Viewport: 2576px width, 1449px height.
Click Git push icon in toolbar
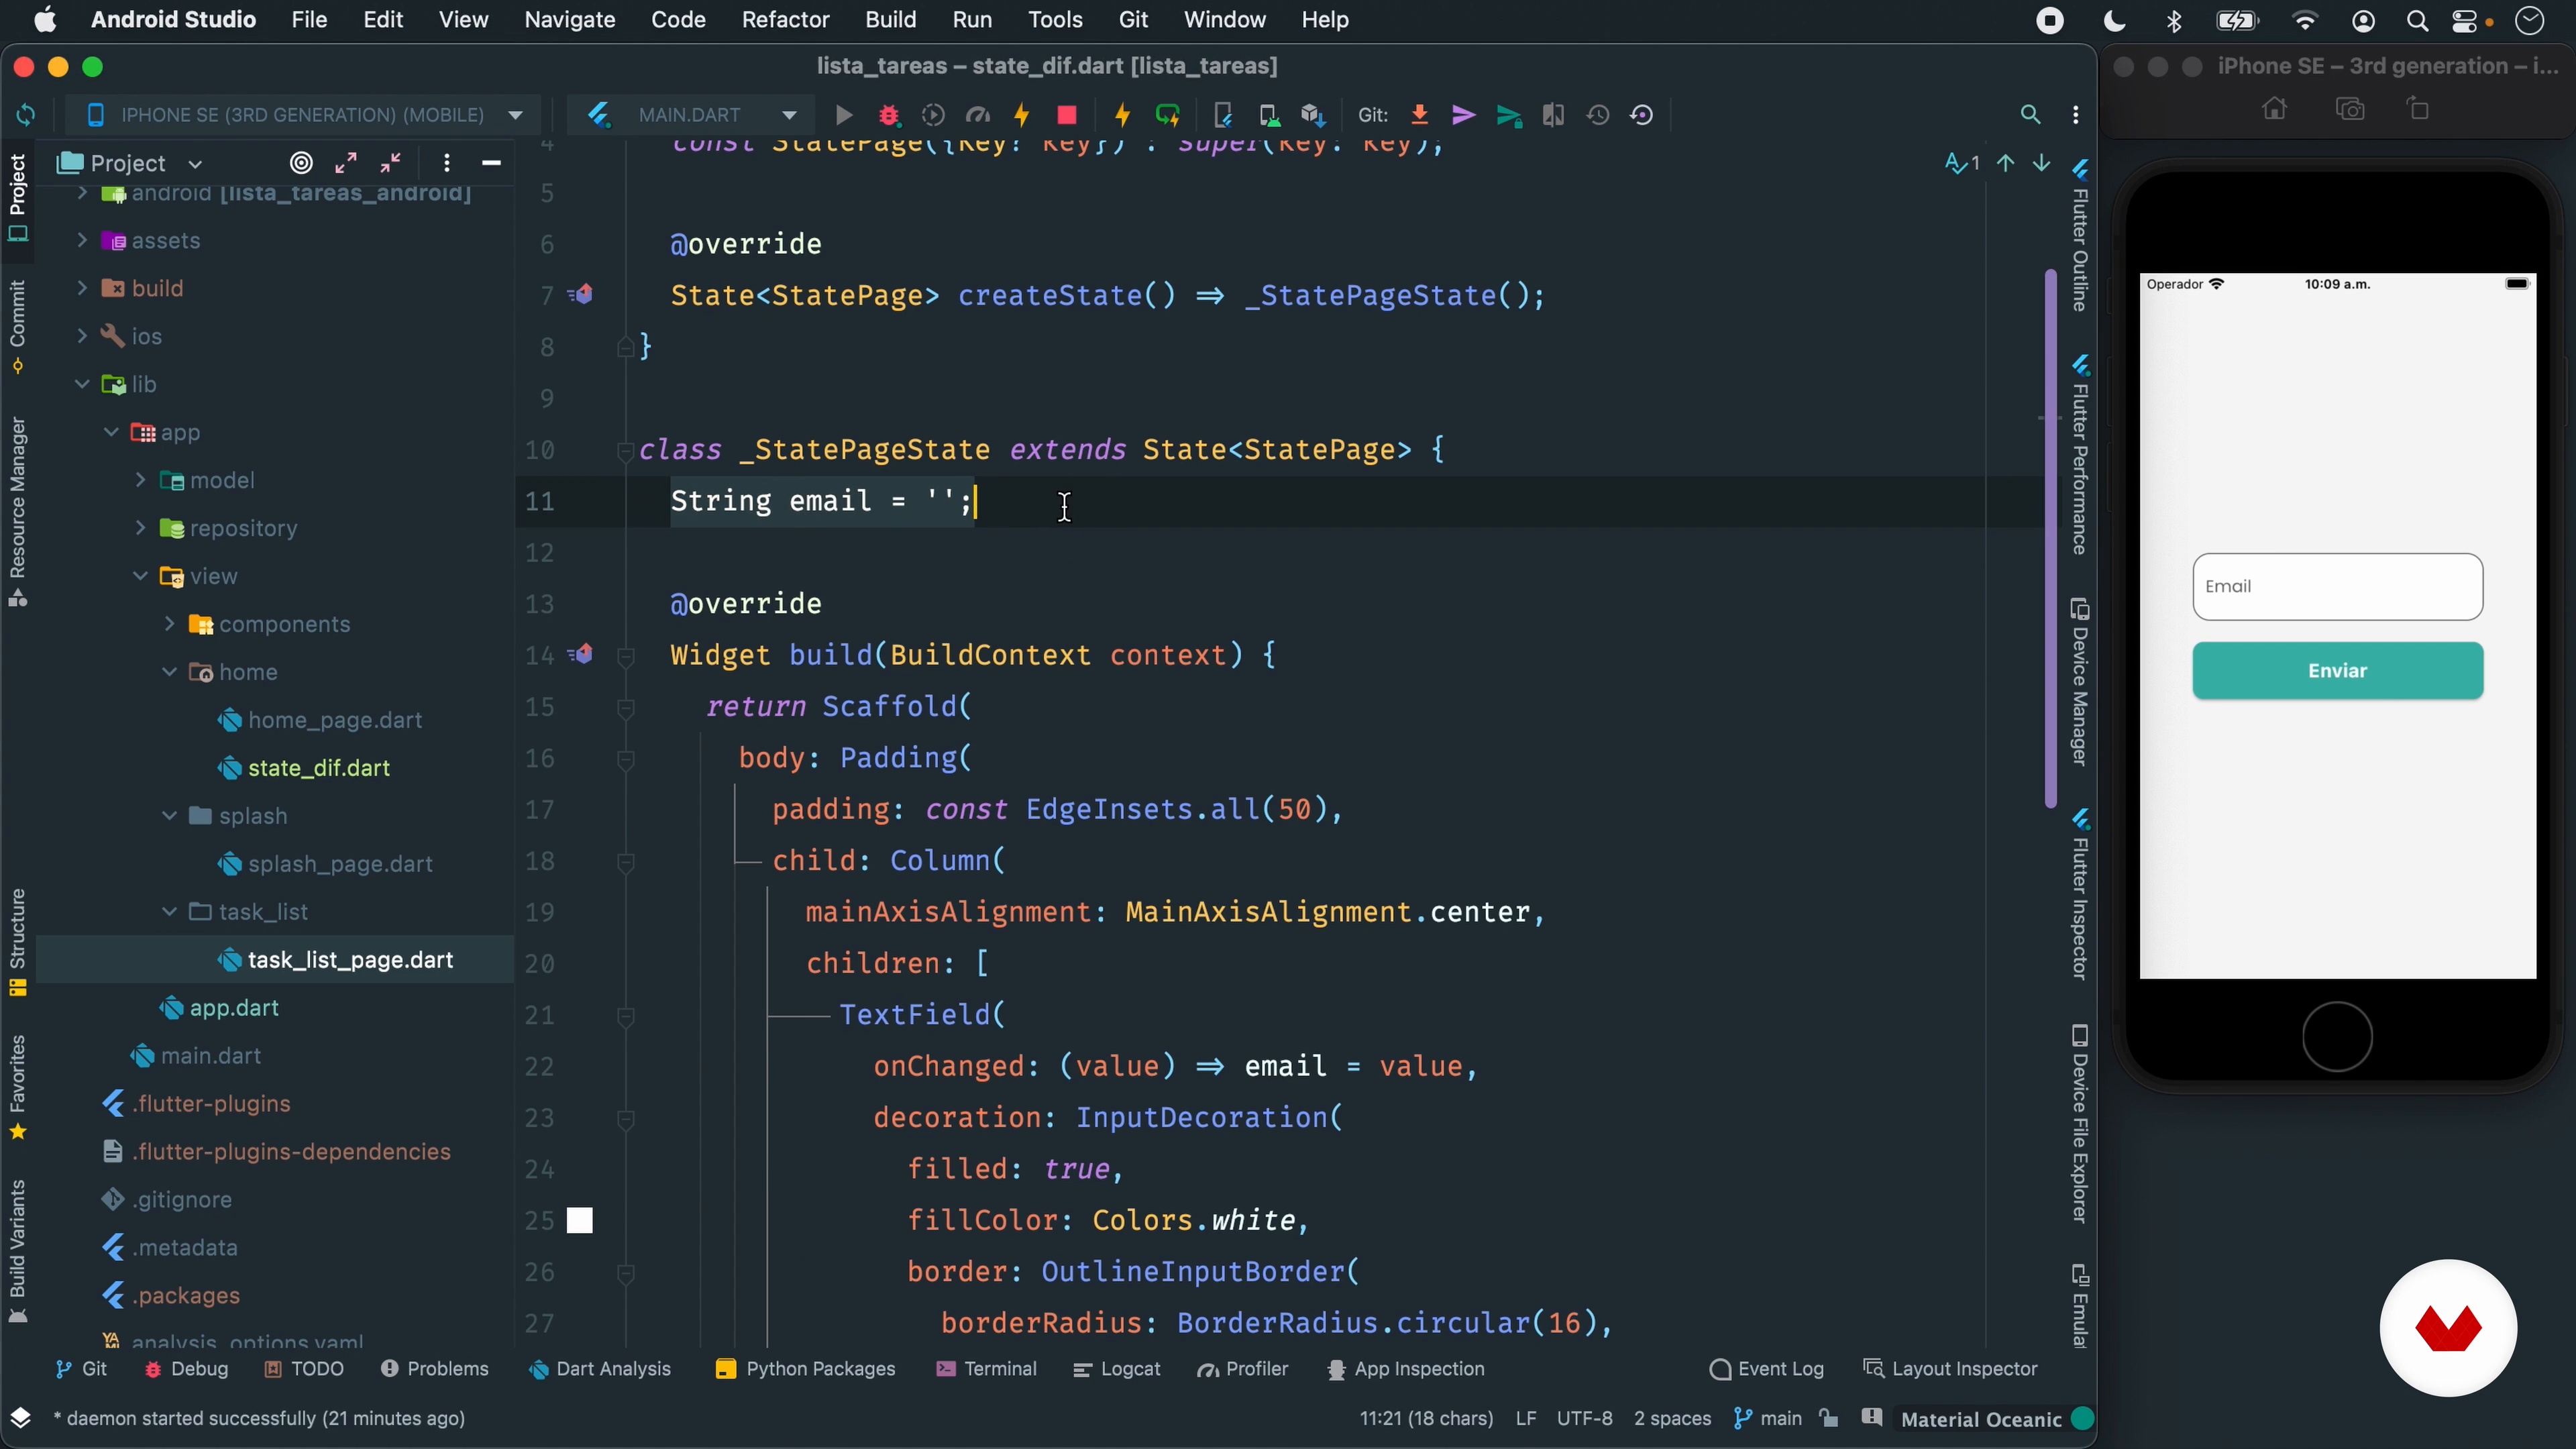point(1509,116)
